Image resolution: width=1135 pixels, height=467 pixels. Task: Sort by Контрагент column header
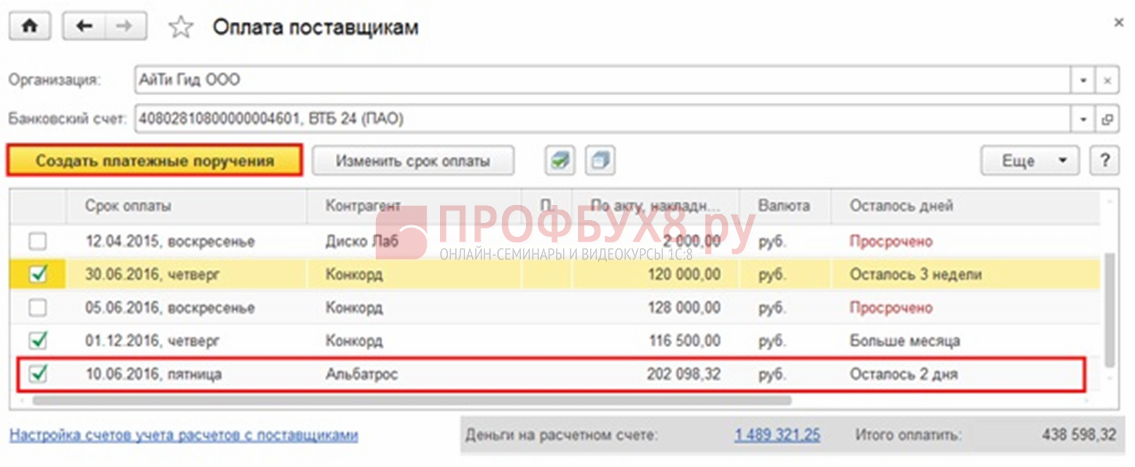click(x=414, y=206)
